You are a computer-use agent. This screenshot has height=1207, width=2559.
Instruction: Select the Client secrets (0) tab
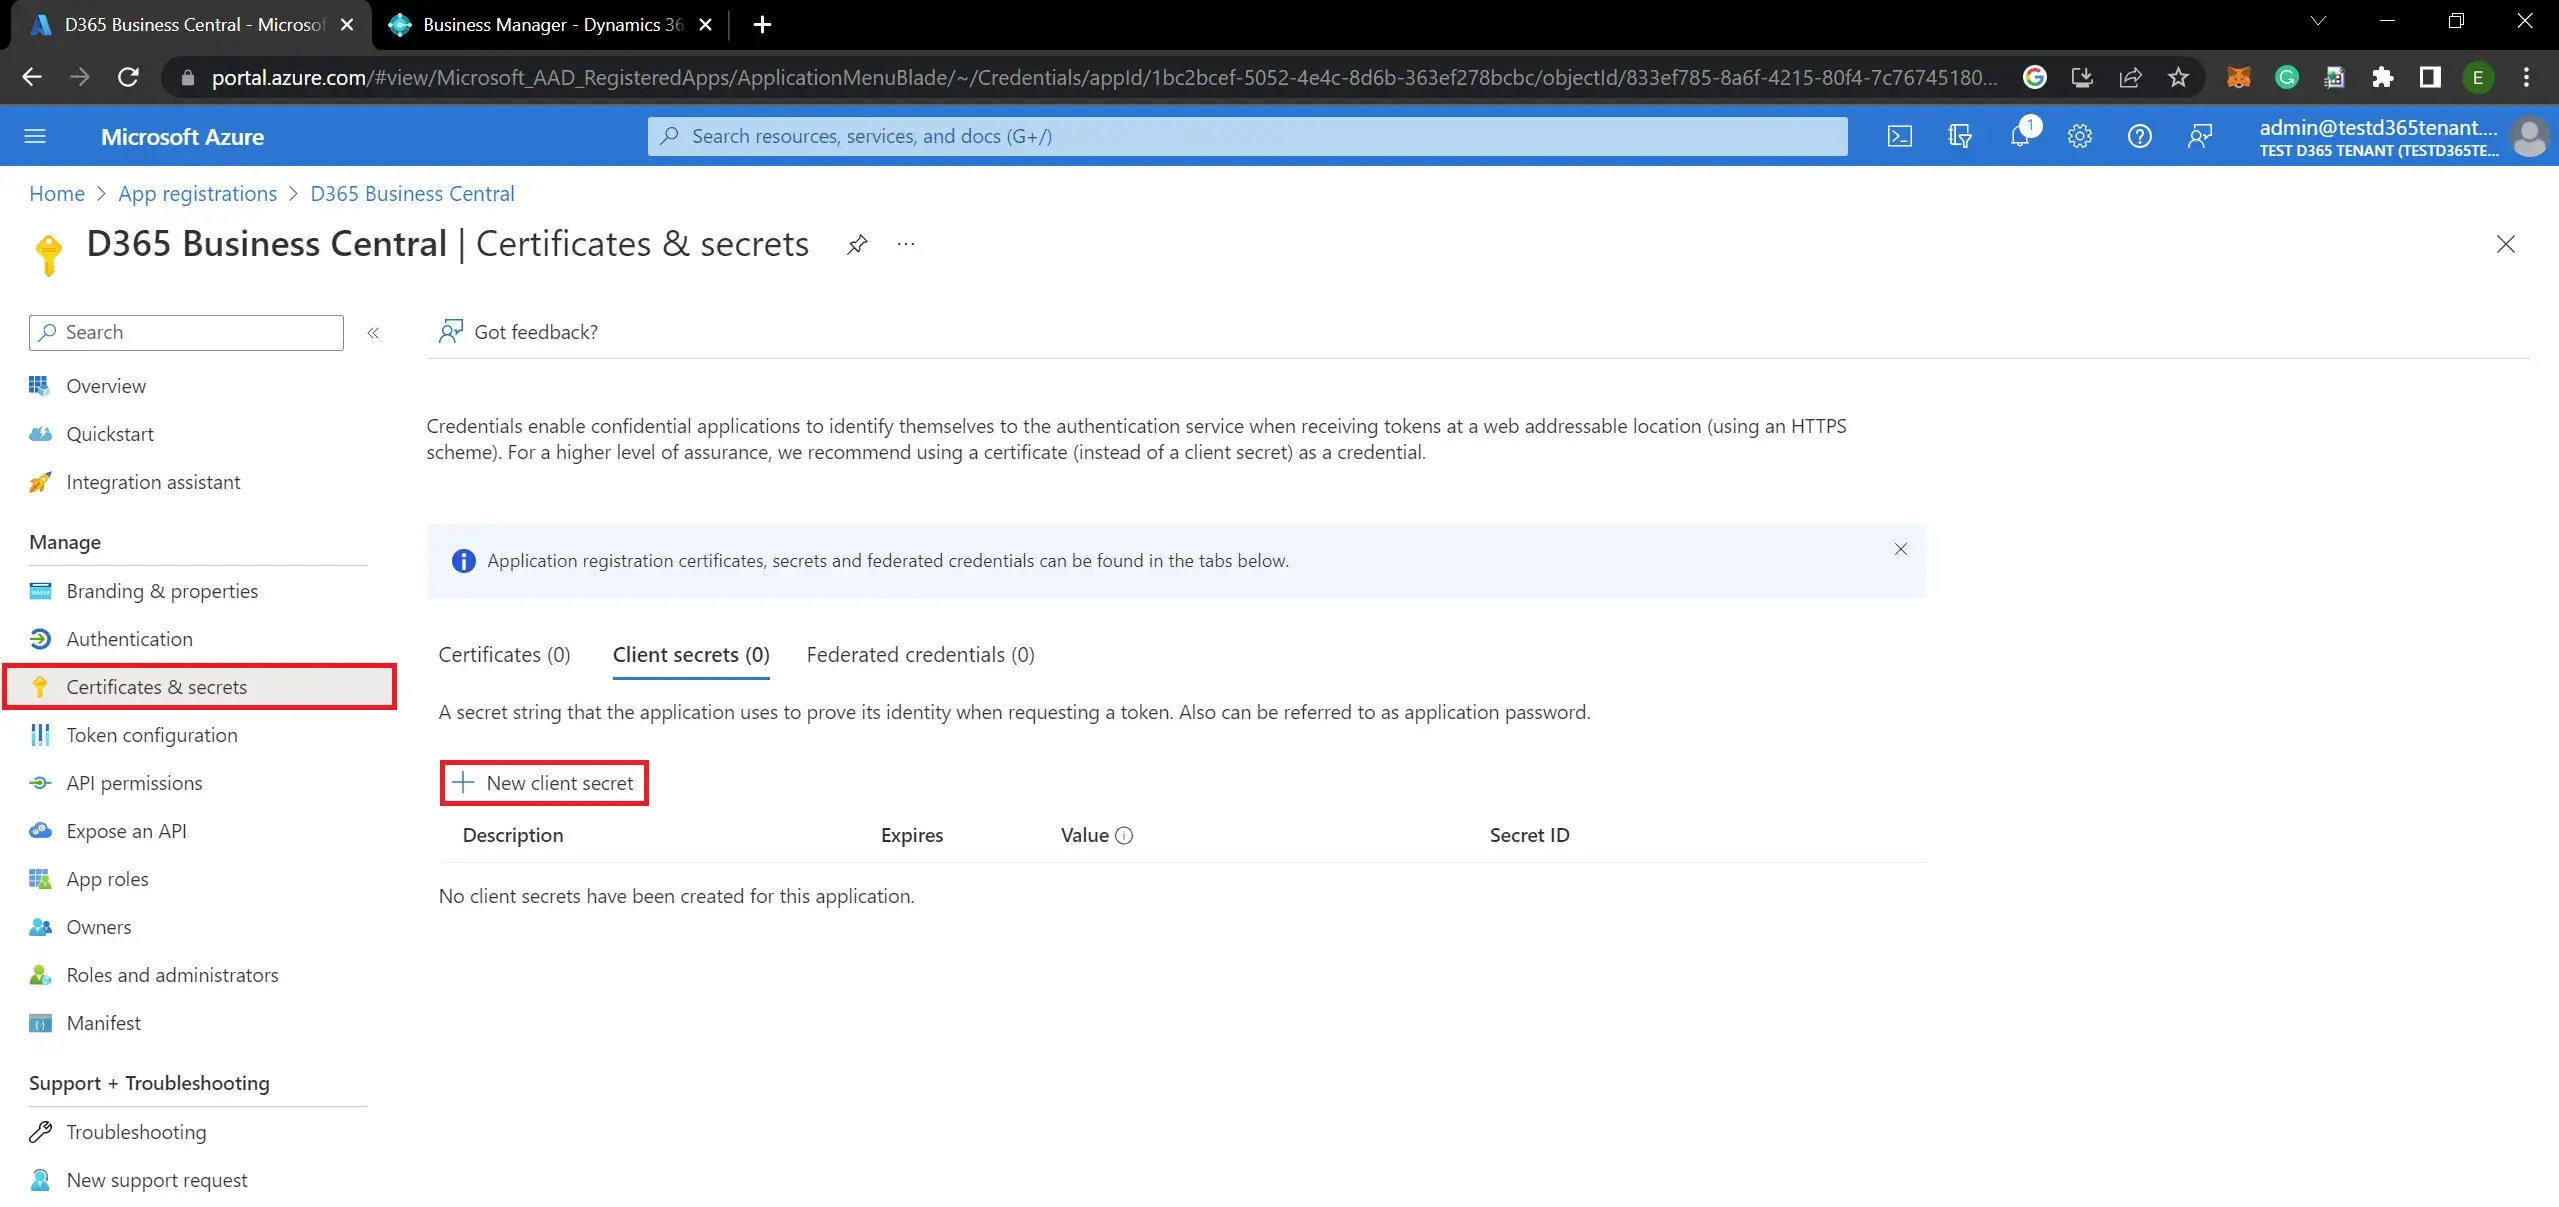[691, 655]
